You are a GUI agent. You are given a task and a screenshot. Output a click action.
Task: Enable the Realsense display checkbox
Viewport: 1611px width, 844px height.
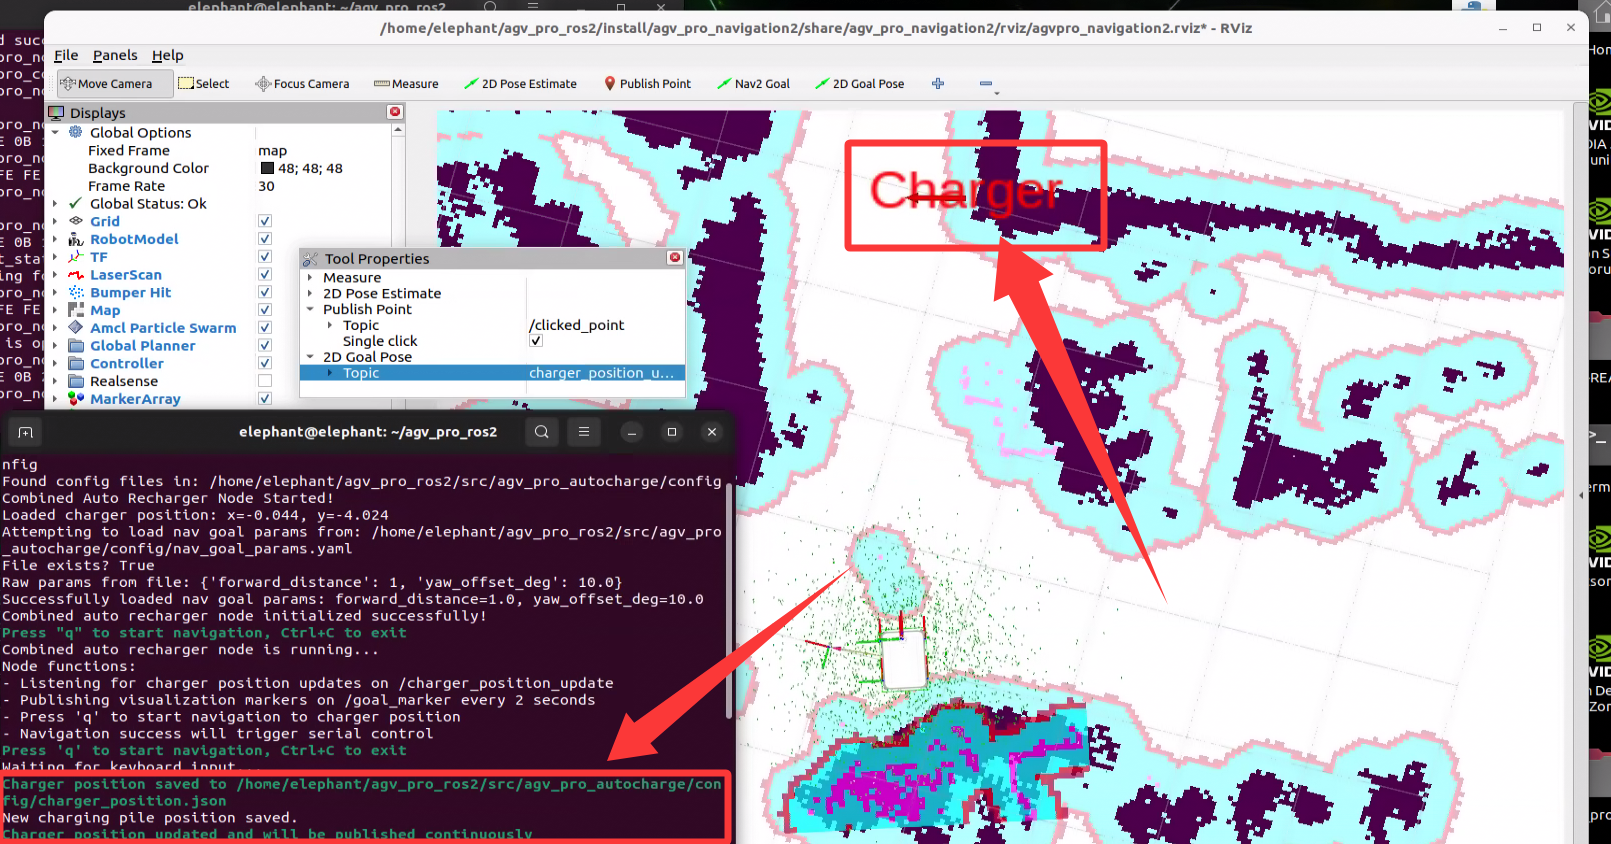[x=265, y=381]
